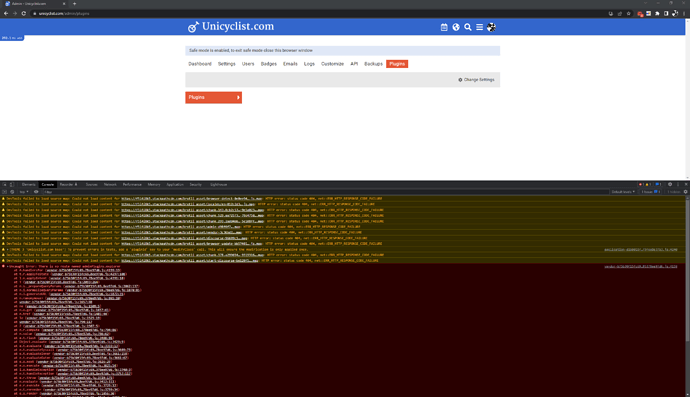
Task: Click the Safe mode is enabled banner
Action: click(342, 51)
